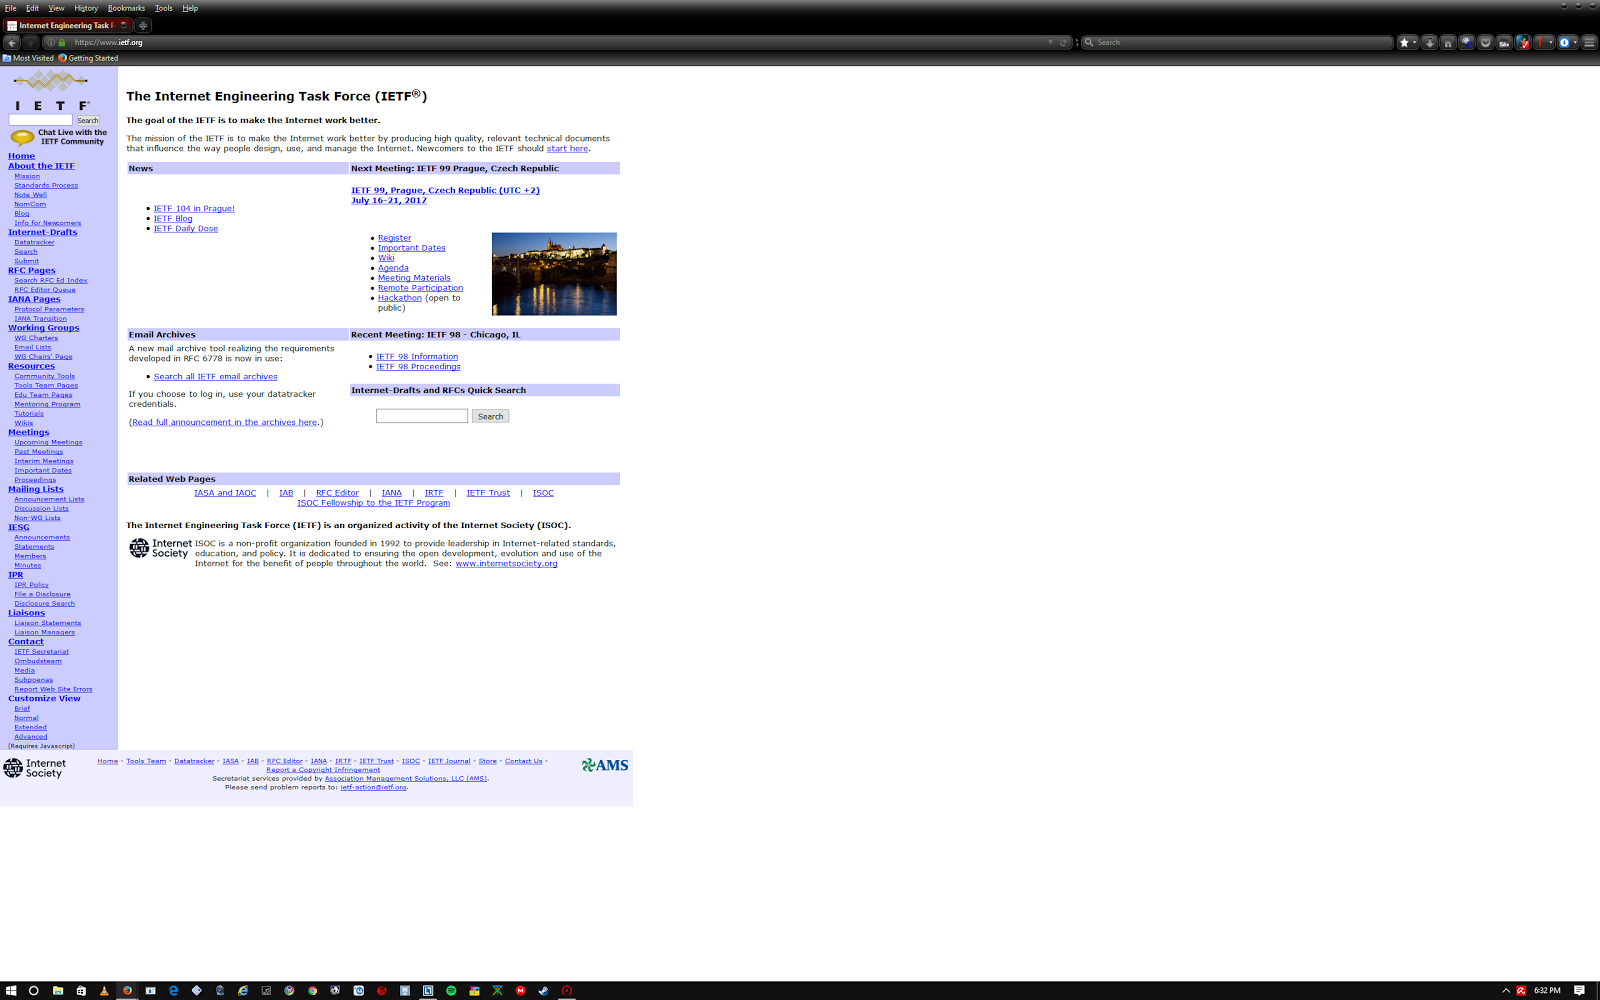Show site information via the info icon
The width and height of the screenshot is (1600, 1000).
click(x=51, y=42)
